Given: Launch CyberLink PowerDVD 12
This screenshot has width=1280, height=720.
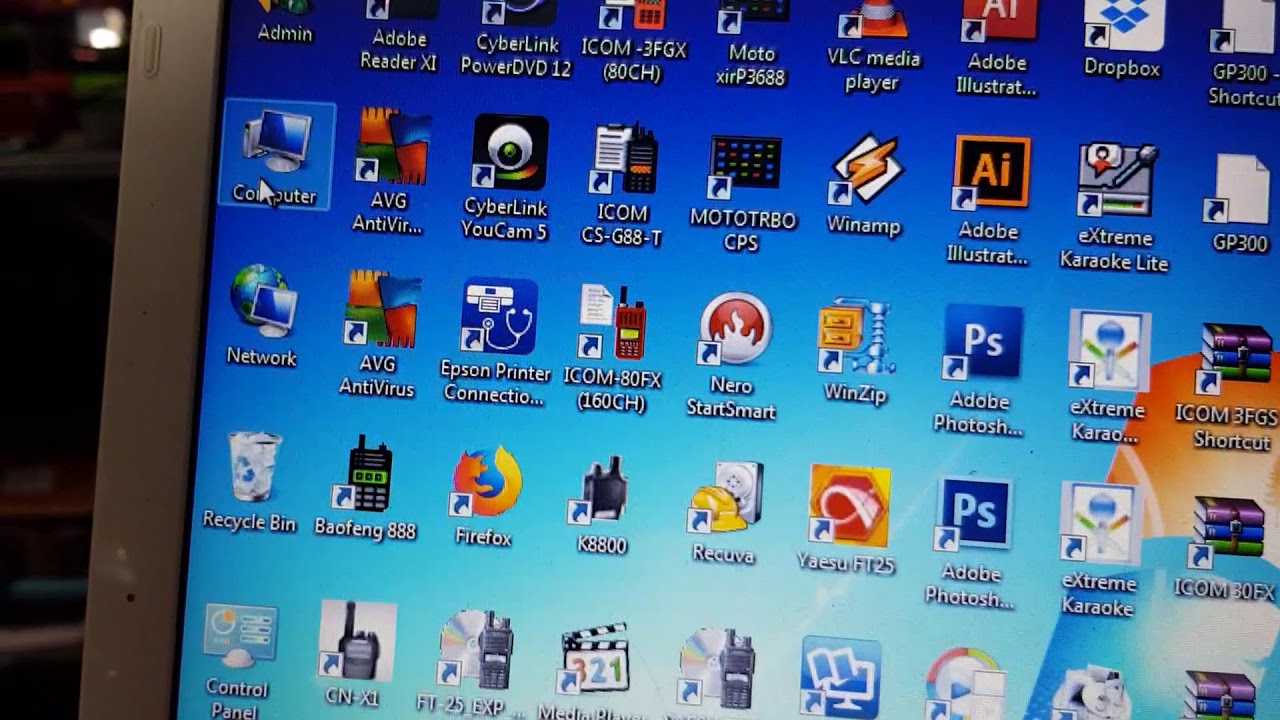Looking at the screenshot, I should point(517,38).
